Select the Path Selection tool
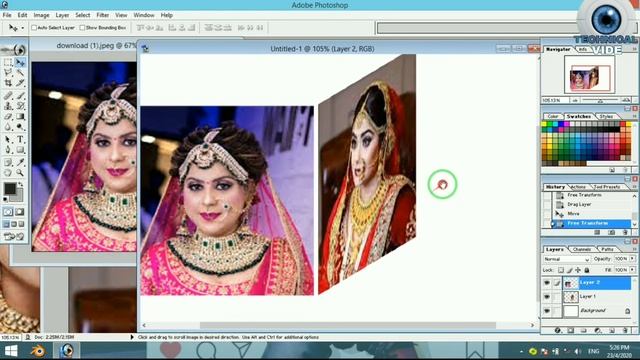The width and height of the screenshot is (640, 360). [x=8, y=140]
